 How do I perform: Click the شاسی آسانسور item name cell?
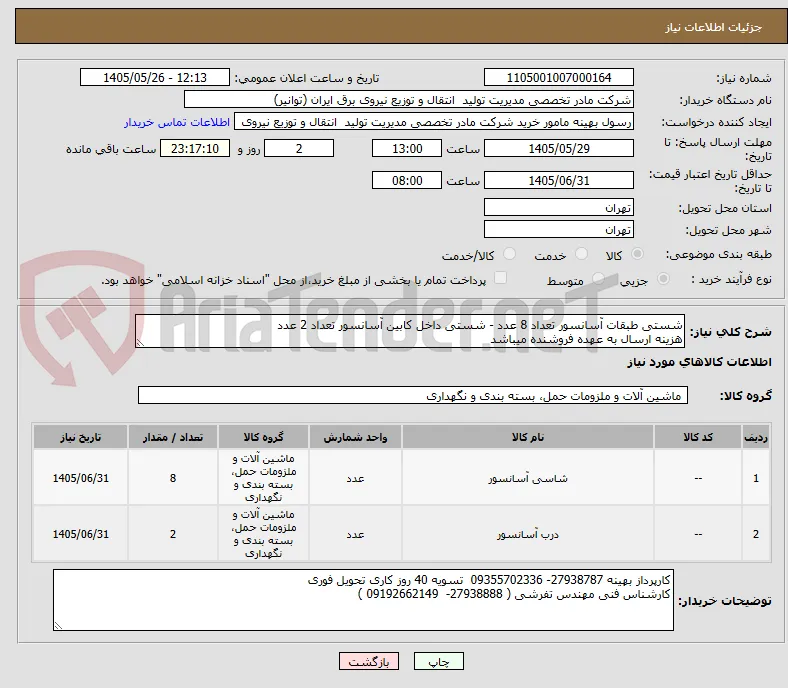pos(528,478)
